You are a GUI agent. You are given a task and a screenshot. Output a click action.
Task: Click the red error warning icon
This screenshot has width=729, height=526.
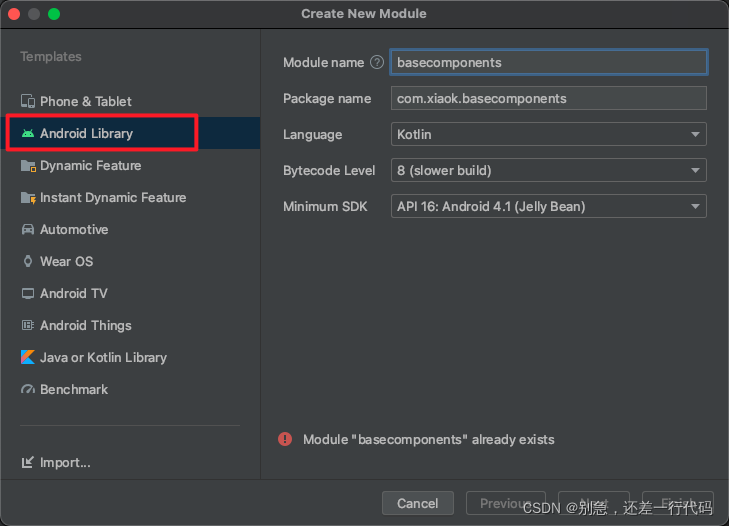(285, 439)
